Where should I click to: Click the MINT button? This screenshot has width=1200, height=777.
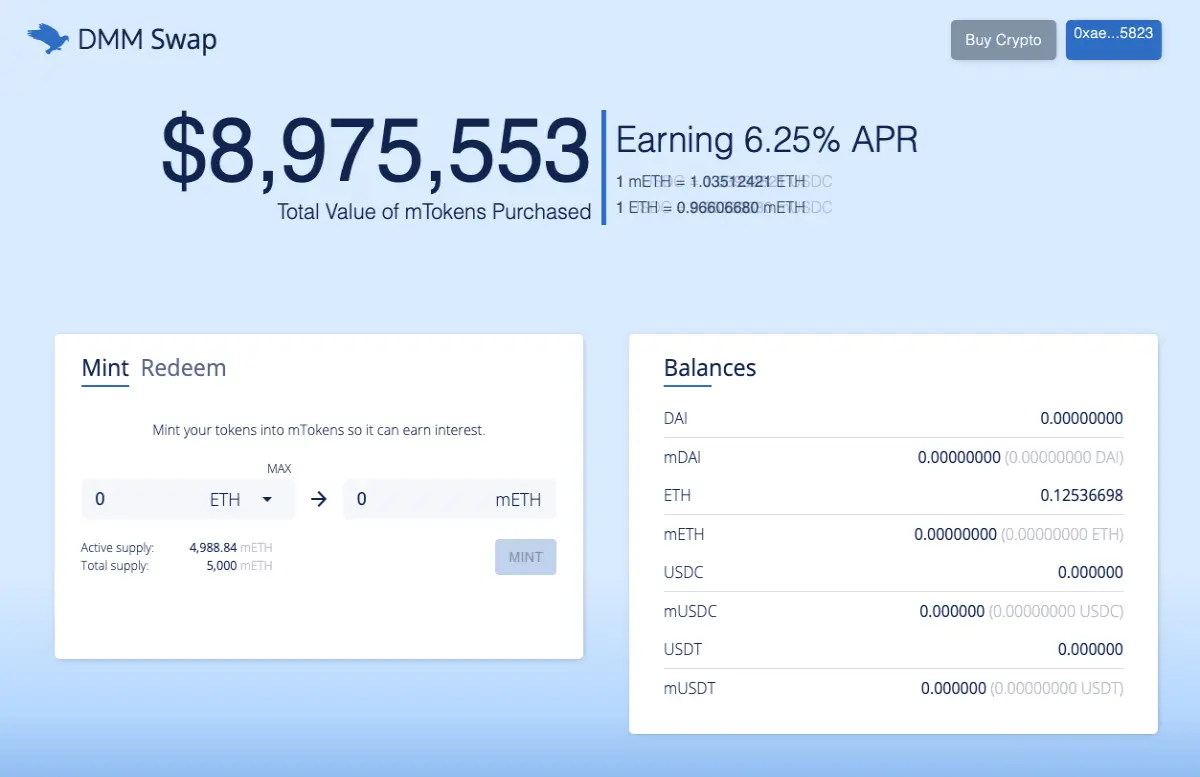(x=525, y=557)
